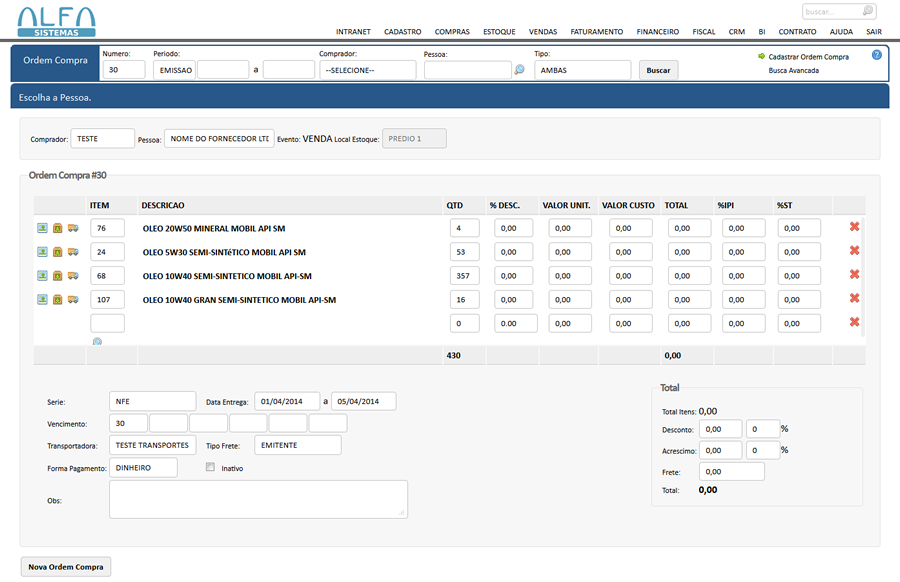This screenshot has height=582, width=900.
Task: Open the CADASTRO menu
Action: coord(402,32)
